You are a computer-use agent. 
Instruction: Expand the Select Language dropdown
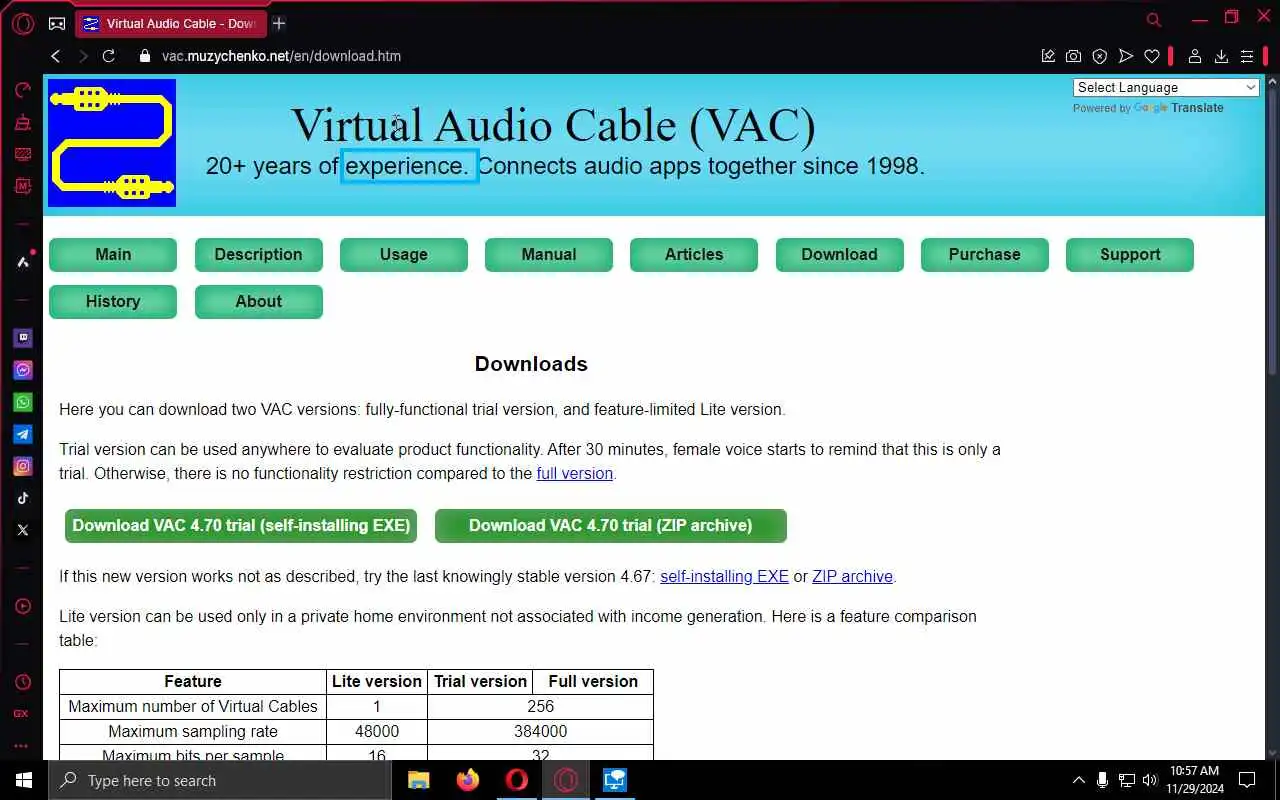(1166, 88)
